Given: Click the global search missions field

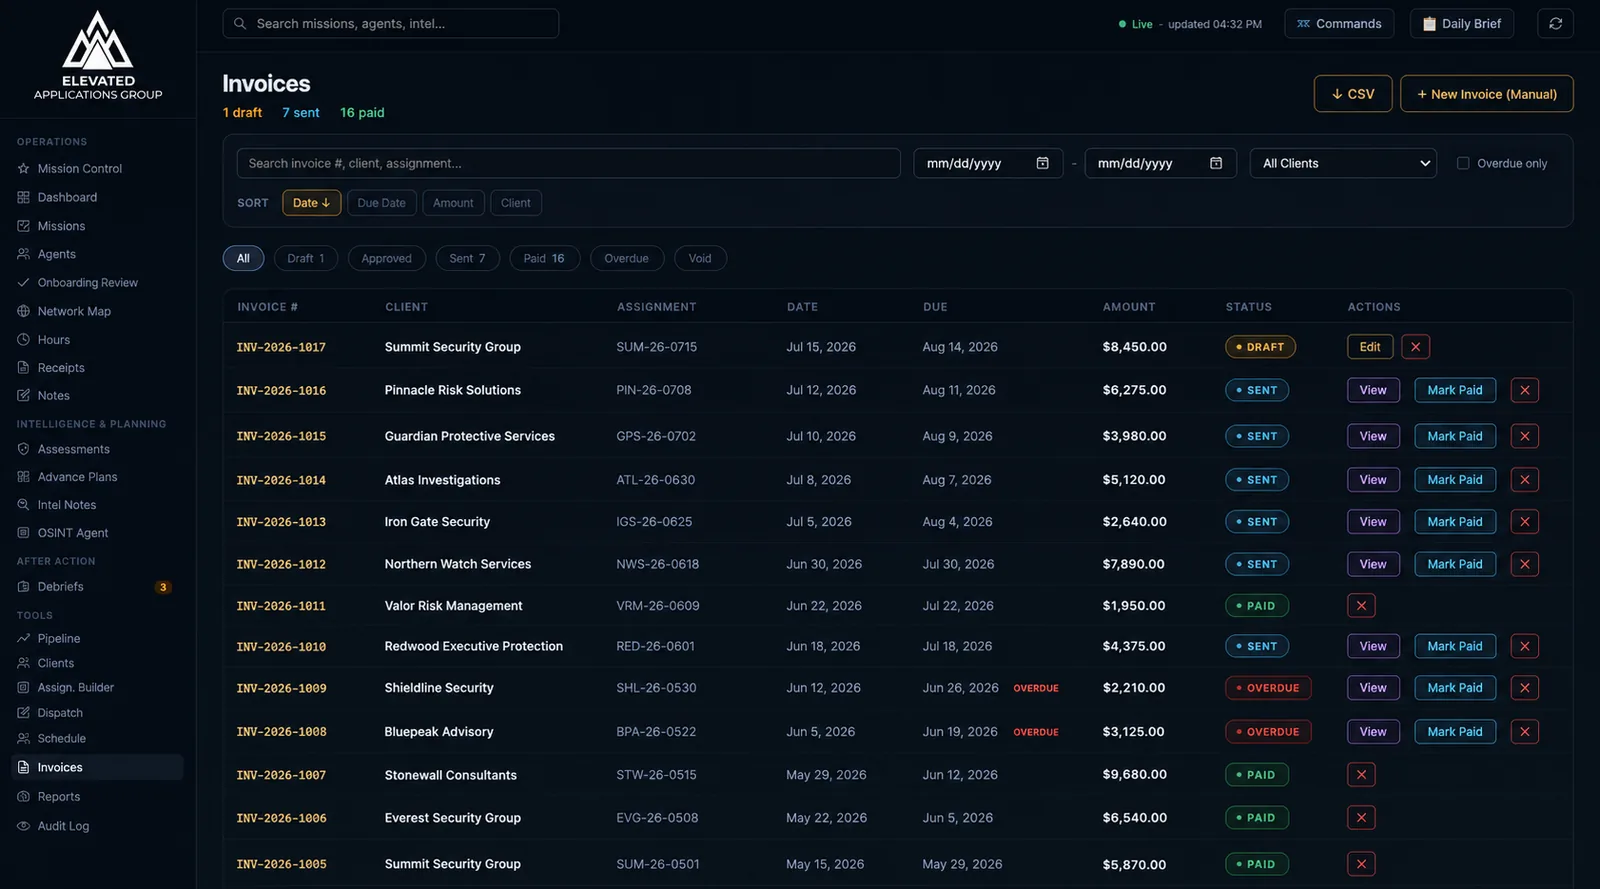Looking at the screenshot, I should [391, 24].
